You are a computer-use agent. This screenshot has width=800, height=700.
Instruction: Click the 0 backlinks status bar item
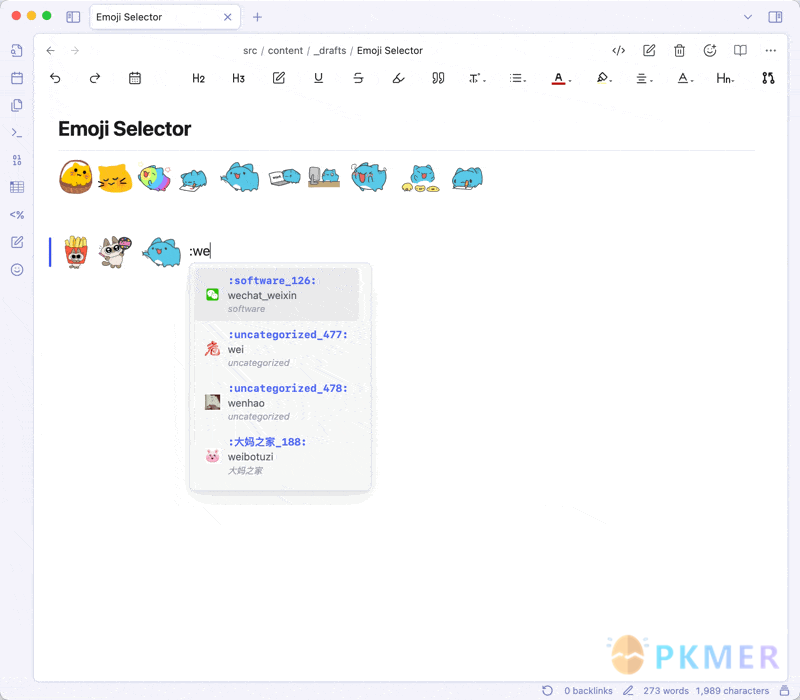tap(588, 691)
